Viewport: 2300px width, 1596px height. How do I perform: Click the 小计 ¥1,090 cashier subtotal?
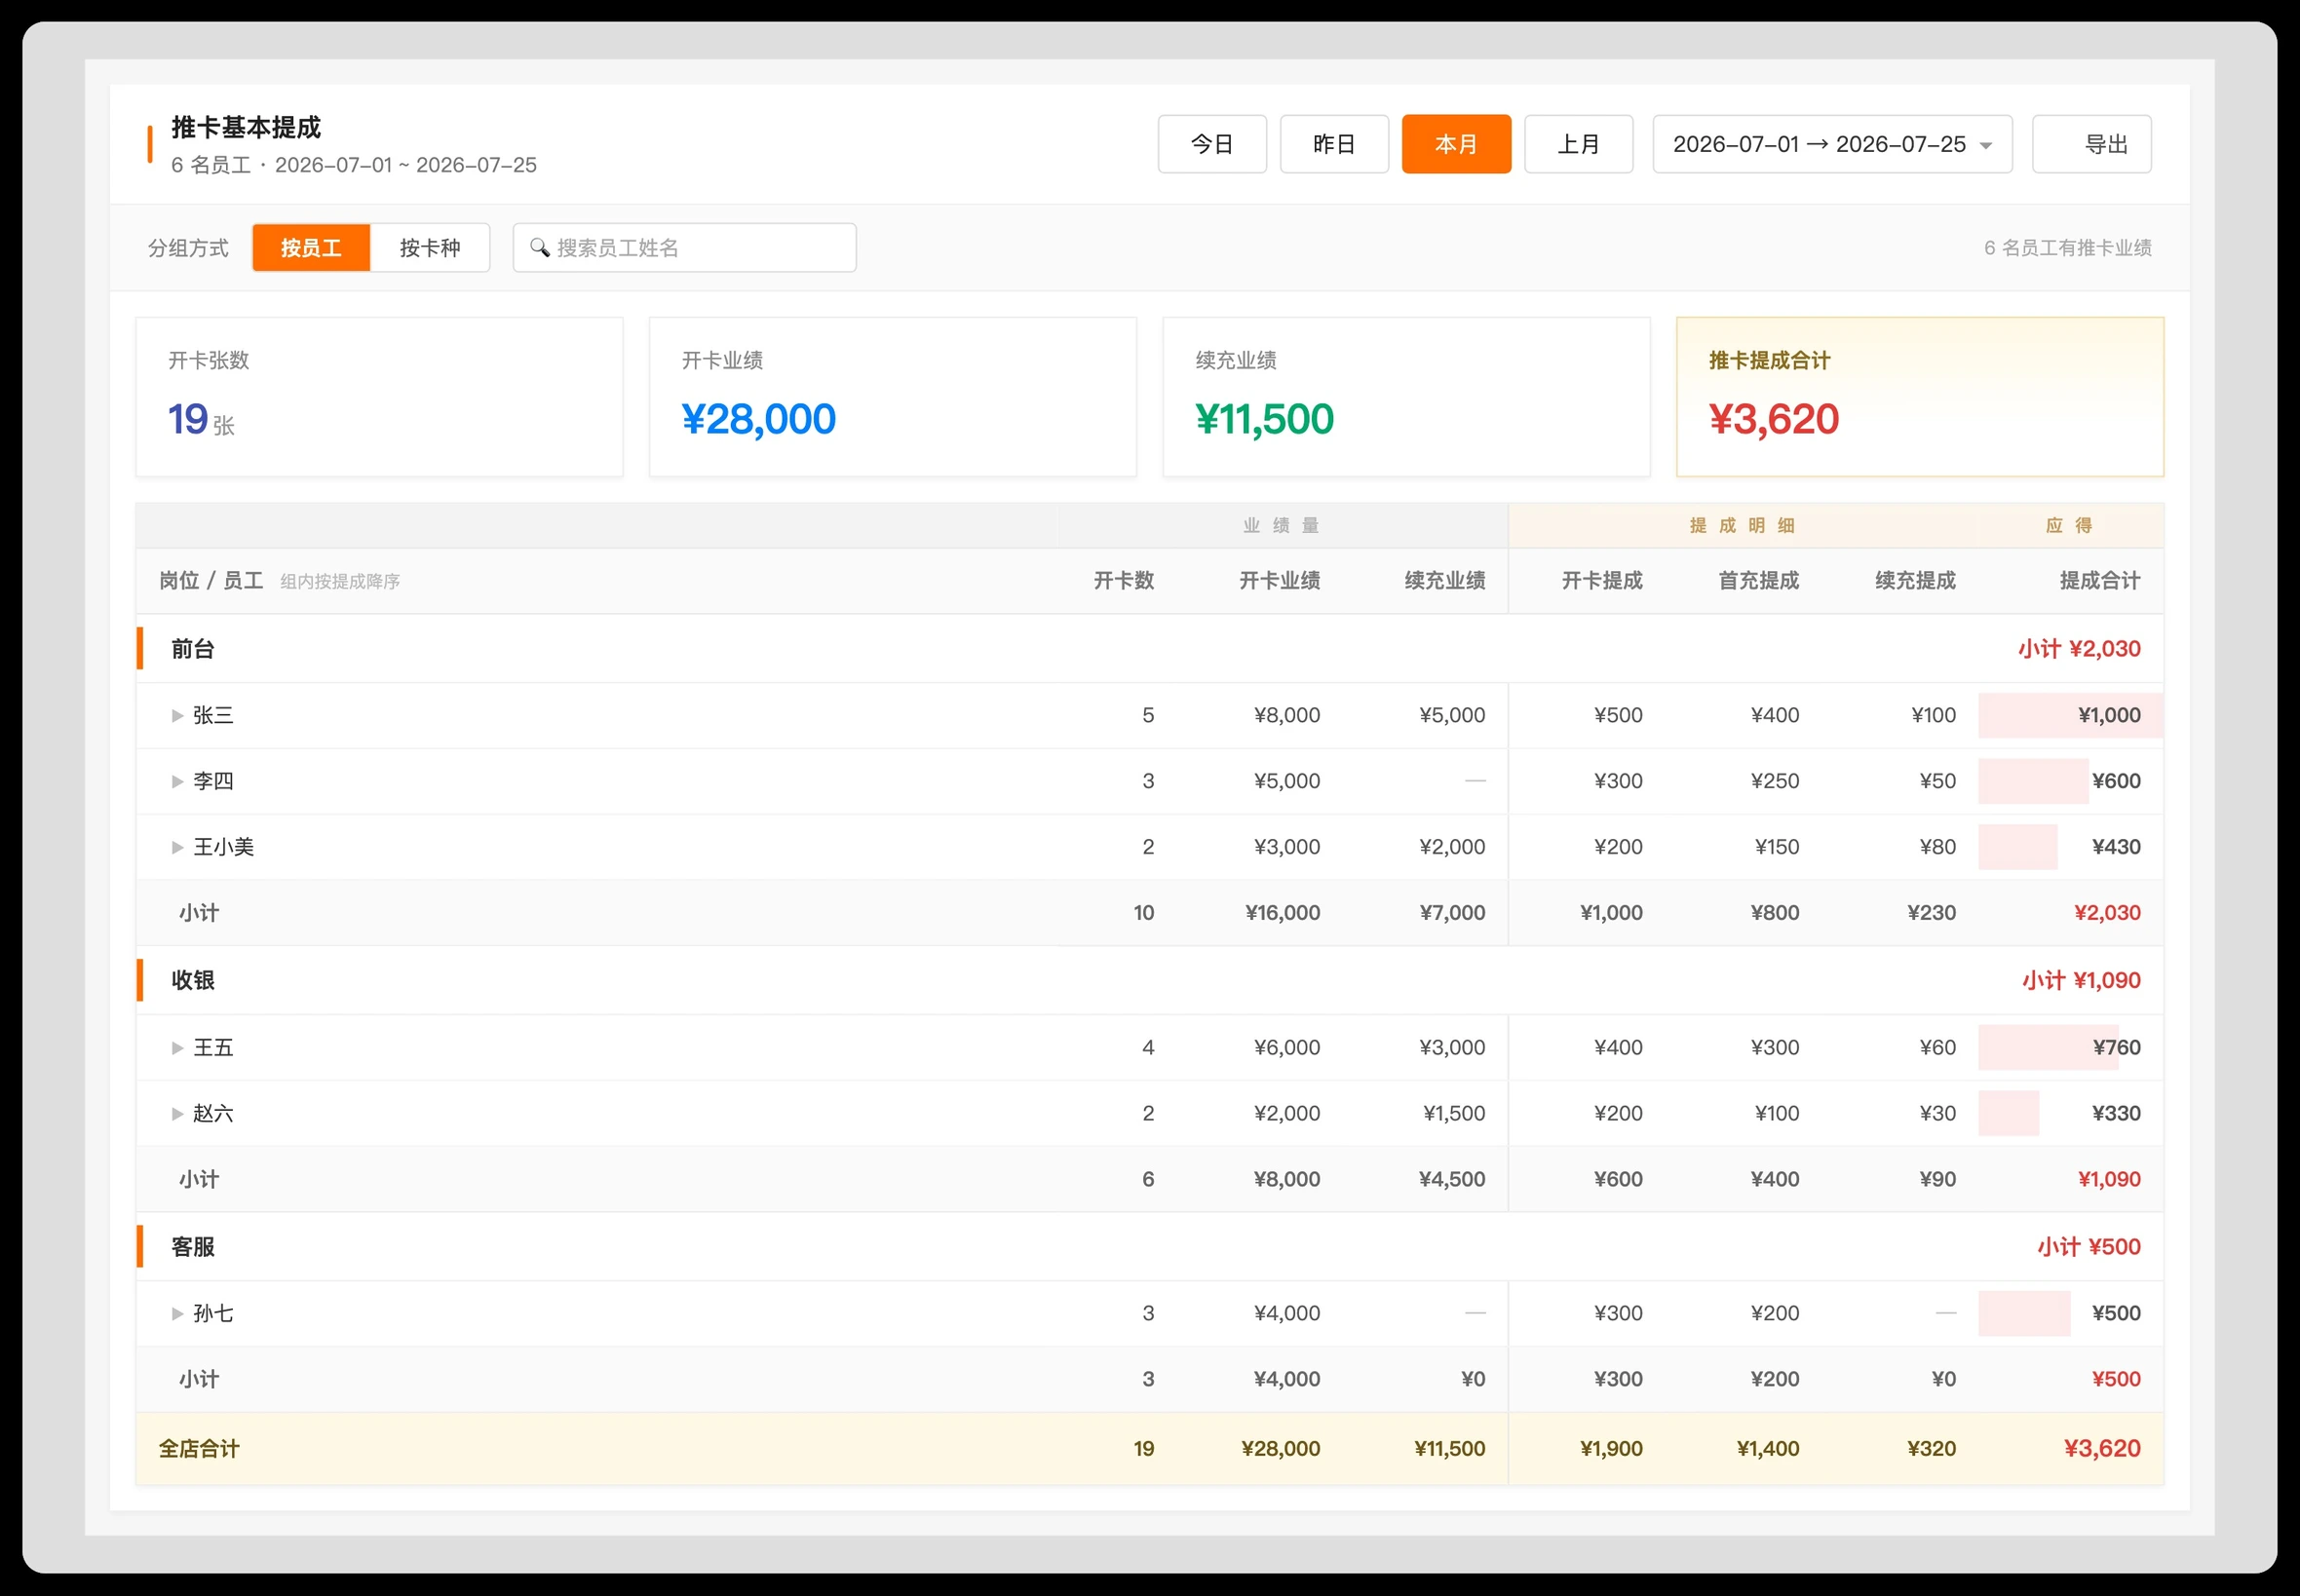pyautogui.click(x=2081, y=980)
